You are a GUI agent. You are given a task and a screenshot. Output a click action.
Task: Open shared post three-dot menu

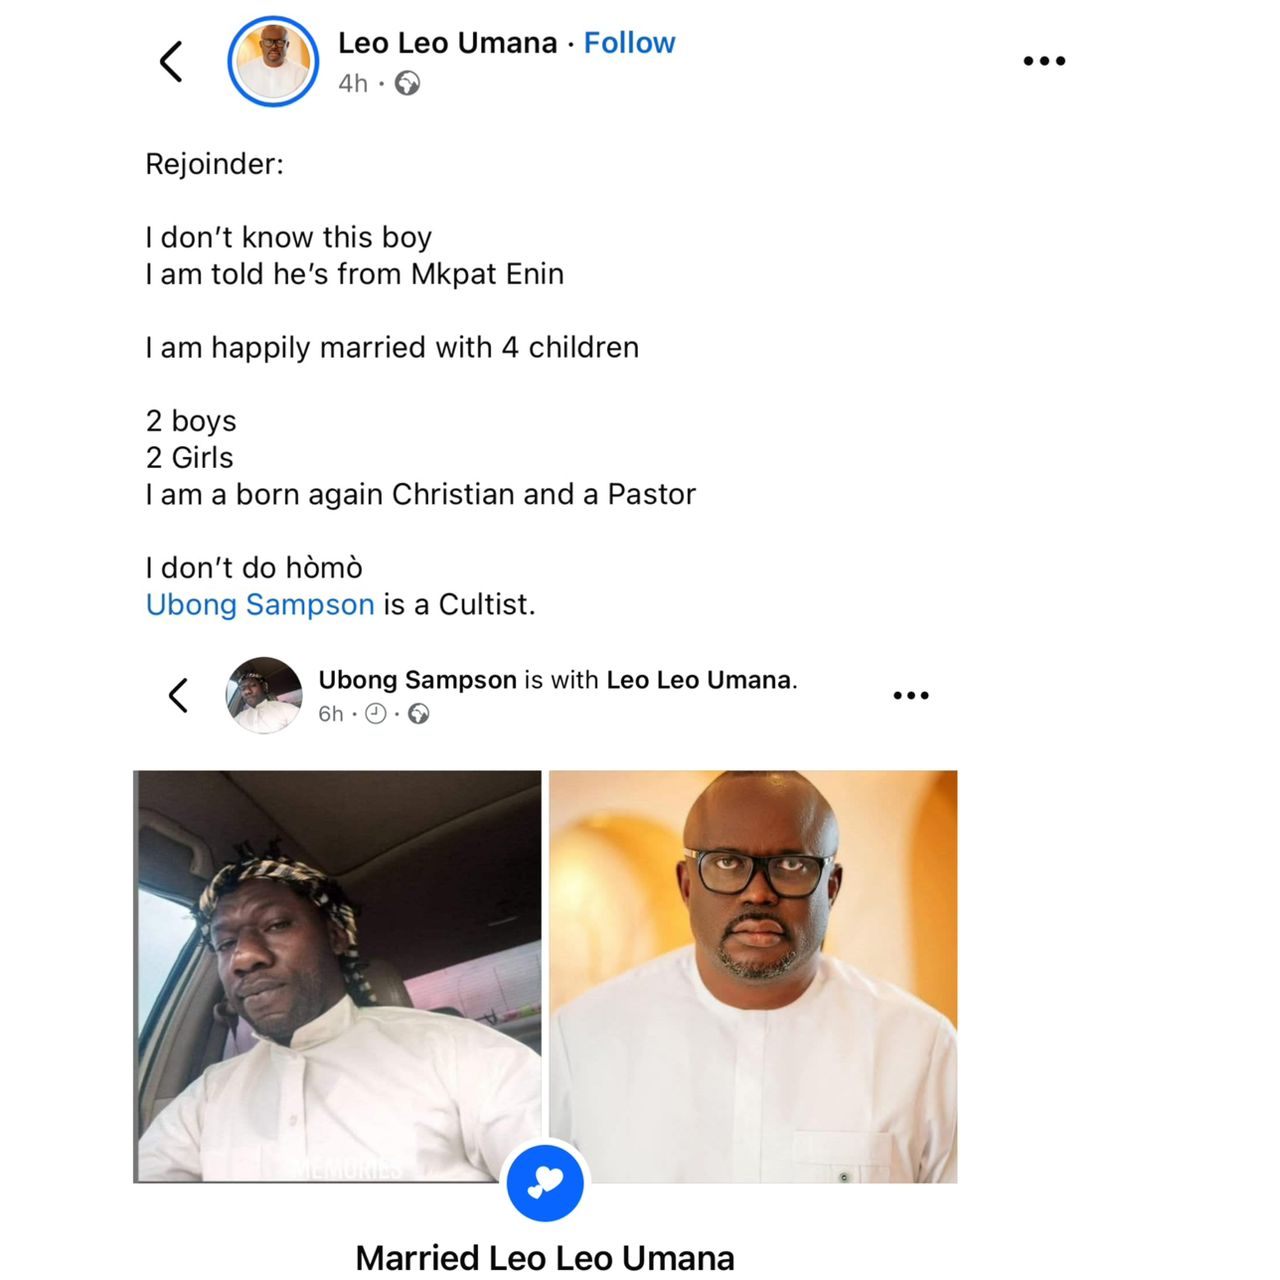tap(910, 695)
